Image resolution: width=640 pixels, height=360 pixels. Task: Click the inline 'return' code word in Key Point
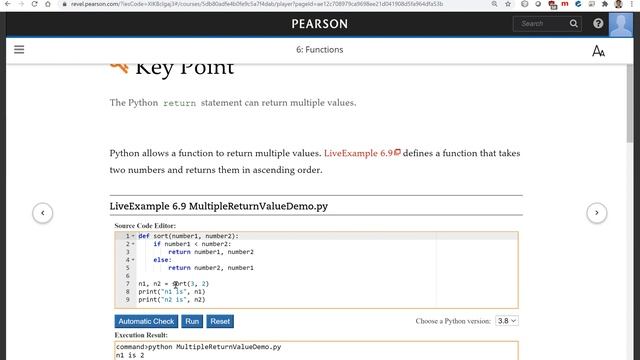[x=179, y=103]
